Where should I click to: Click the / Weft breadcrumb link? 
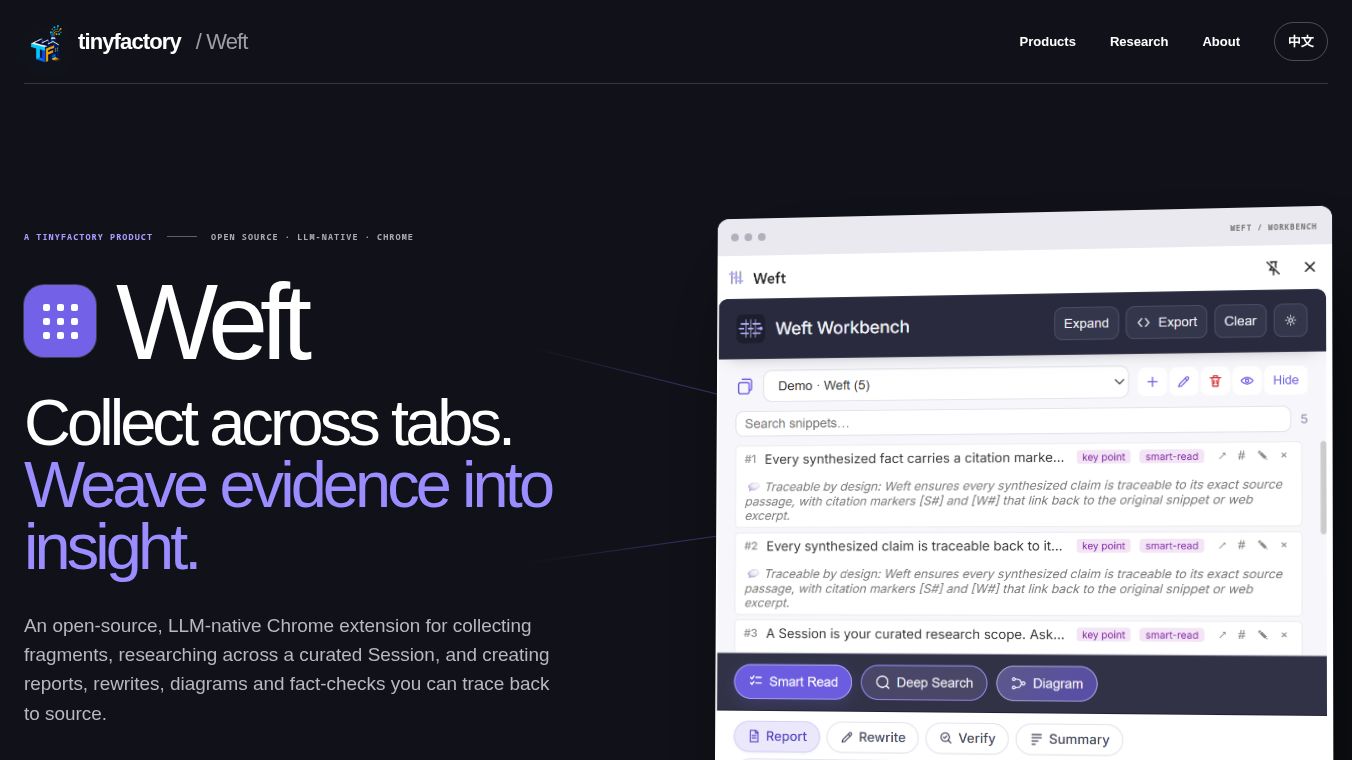click(221, 42)
